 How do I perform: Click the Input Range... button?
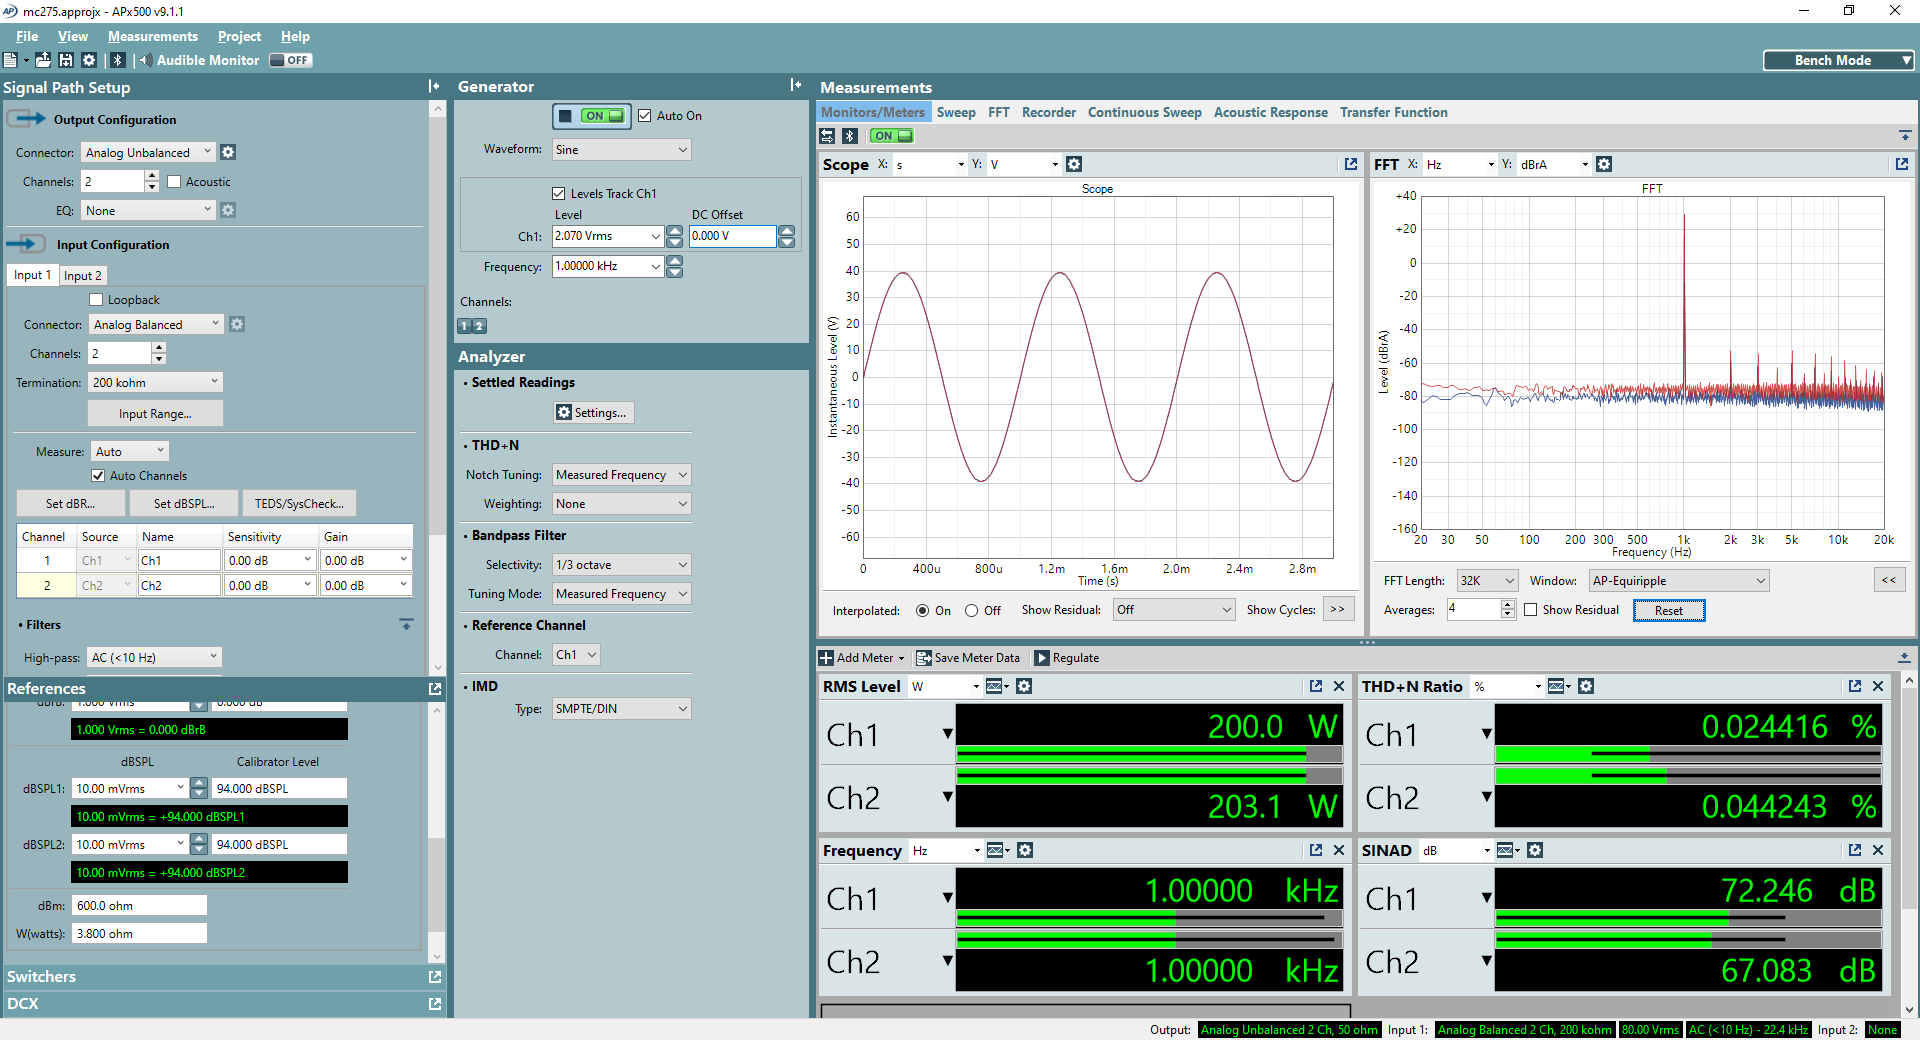(x=155, y=413)
